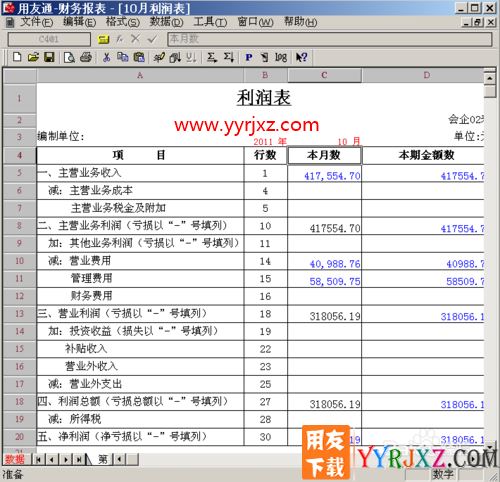Viewport: 500px width, 482px height.
Task: Click the 财务费用 cell
Action: [140, 296]
